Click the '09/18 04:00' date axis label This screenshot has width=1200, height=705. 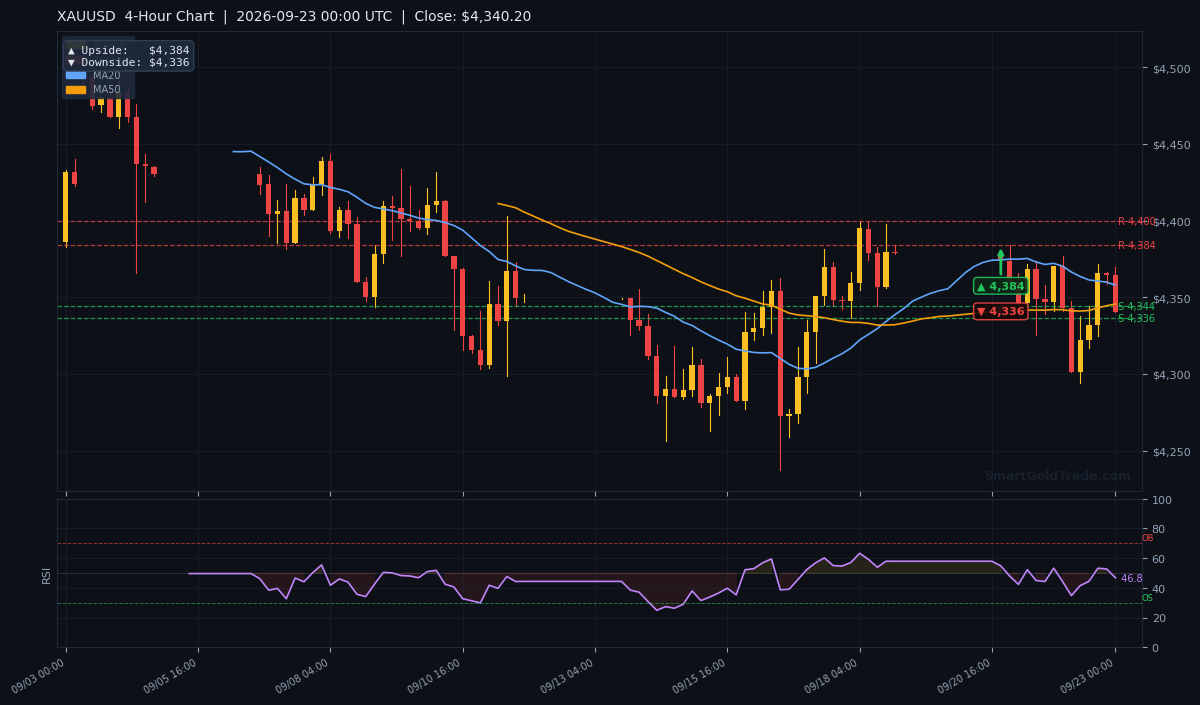coord(833,677)
